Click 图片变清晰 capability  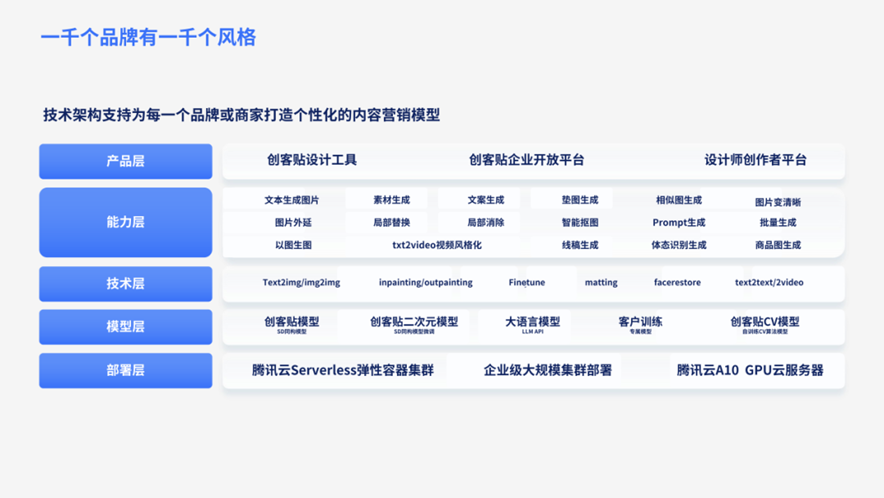[778, 202]
